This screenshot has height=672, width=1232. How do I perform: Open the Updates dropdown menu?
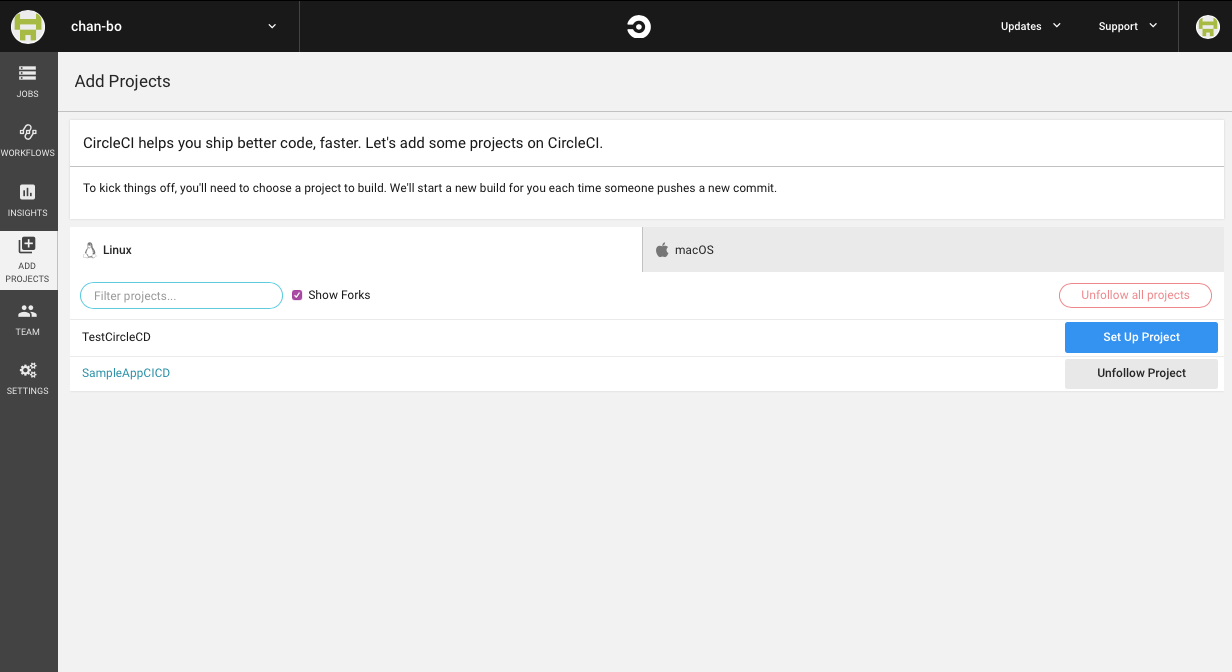(1030, 27)
